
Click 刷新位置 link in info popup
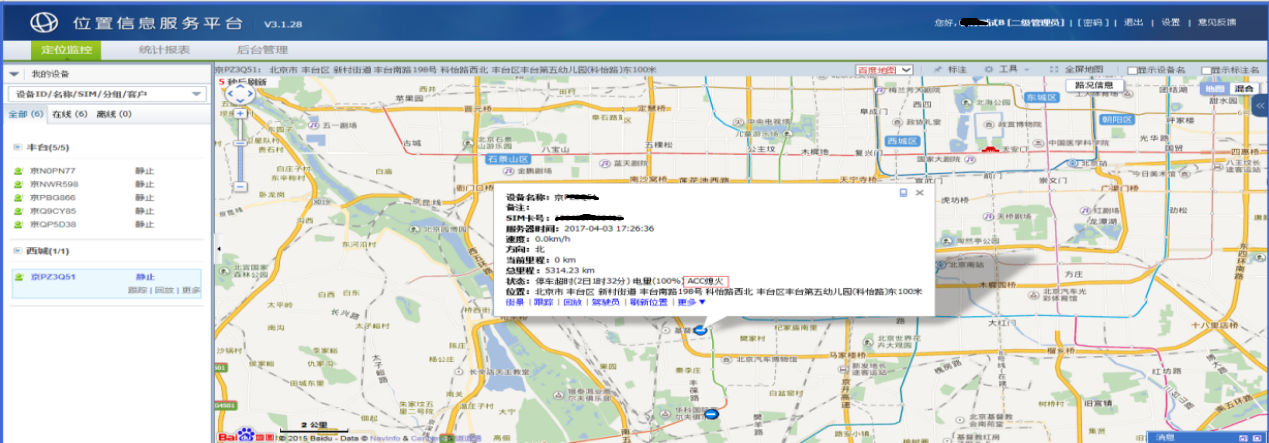(648, 302)
